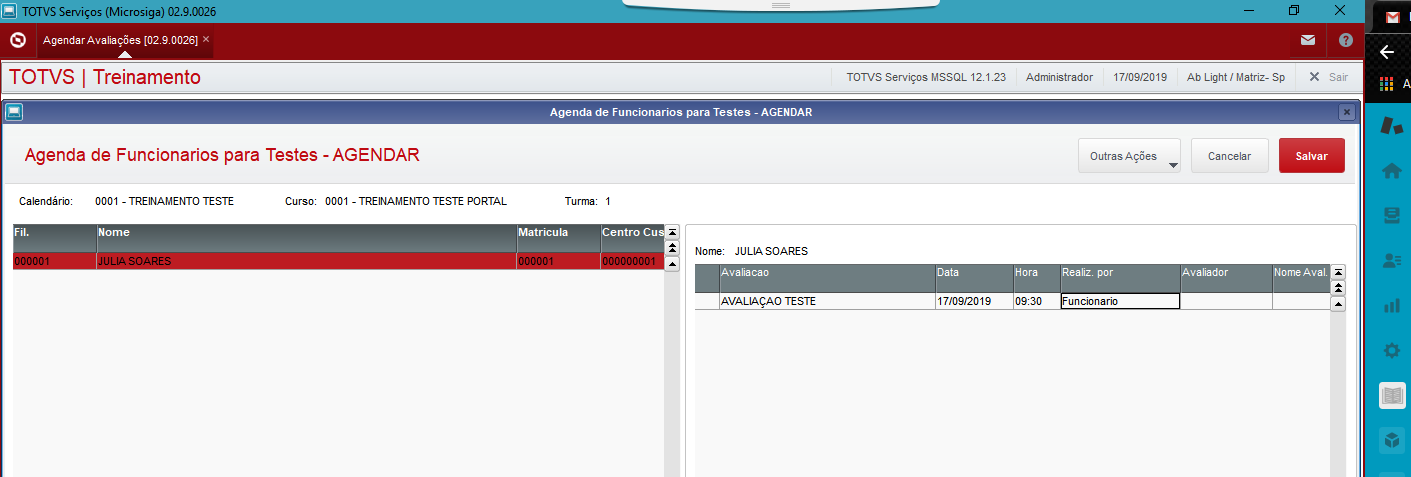Click the Administrador user label

1059,77
